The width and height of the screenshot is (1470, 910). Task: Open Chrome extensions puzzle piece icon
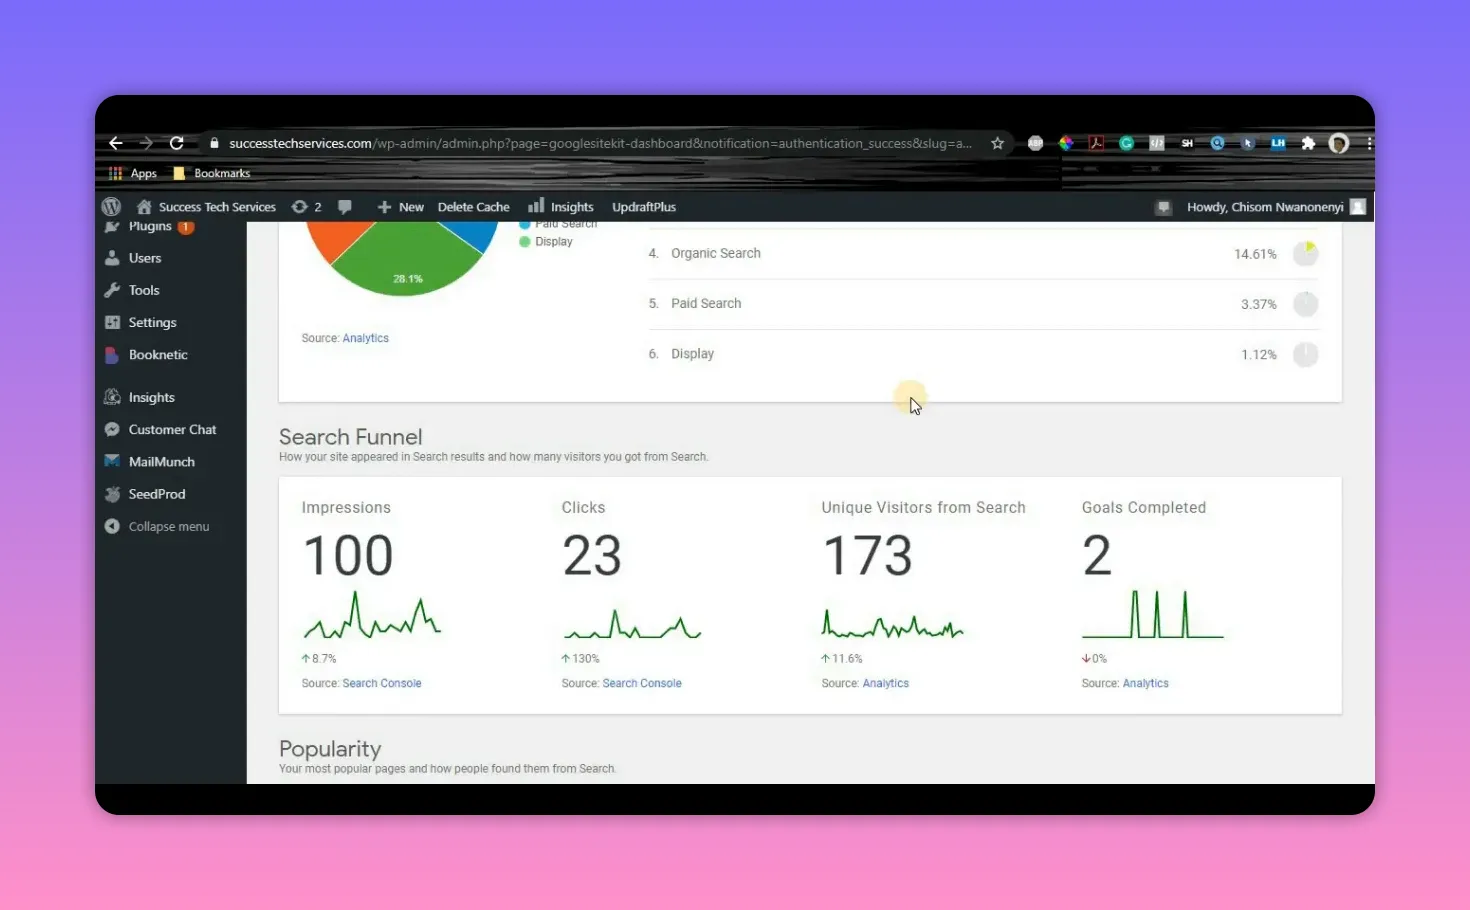1308,143
